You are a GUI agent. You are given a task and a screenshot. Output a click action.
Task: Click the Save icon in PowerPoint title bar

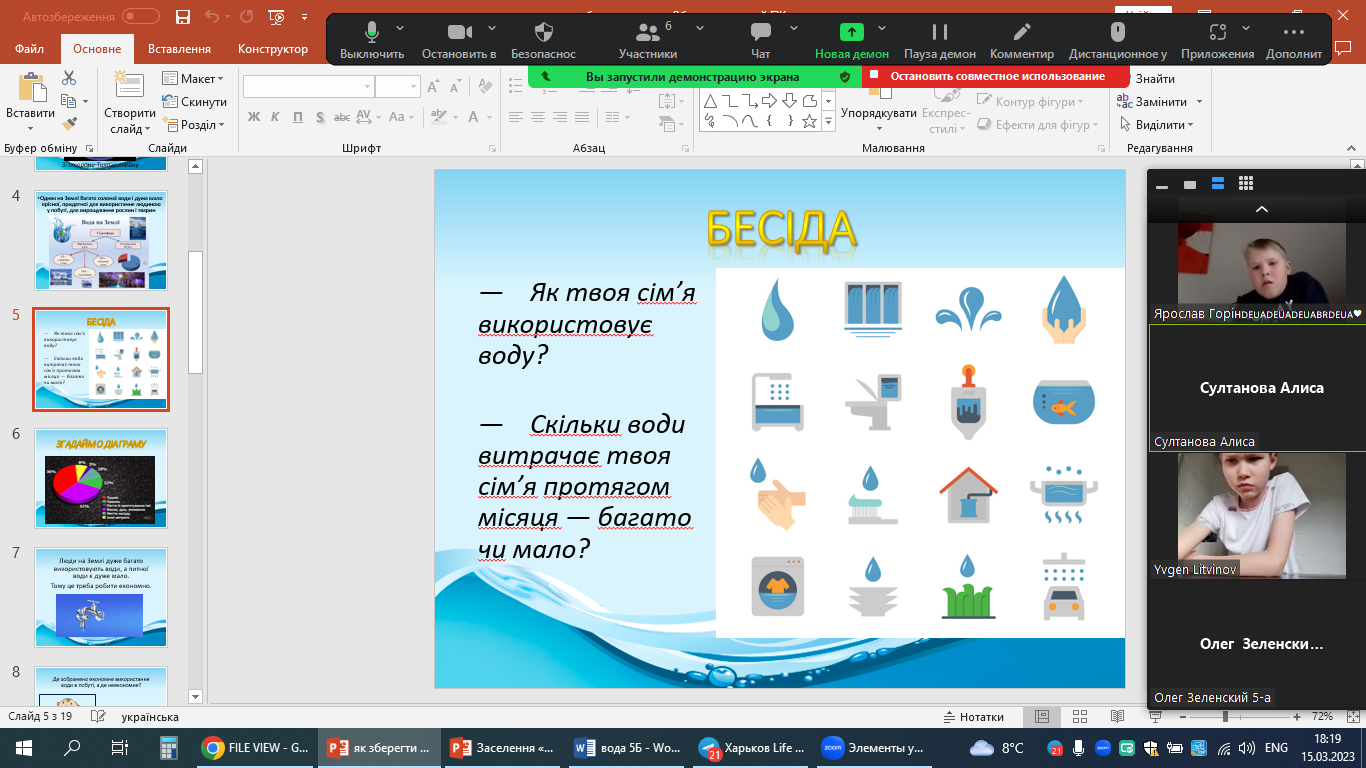click(182, 17)
